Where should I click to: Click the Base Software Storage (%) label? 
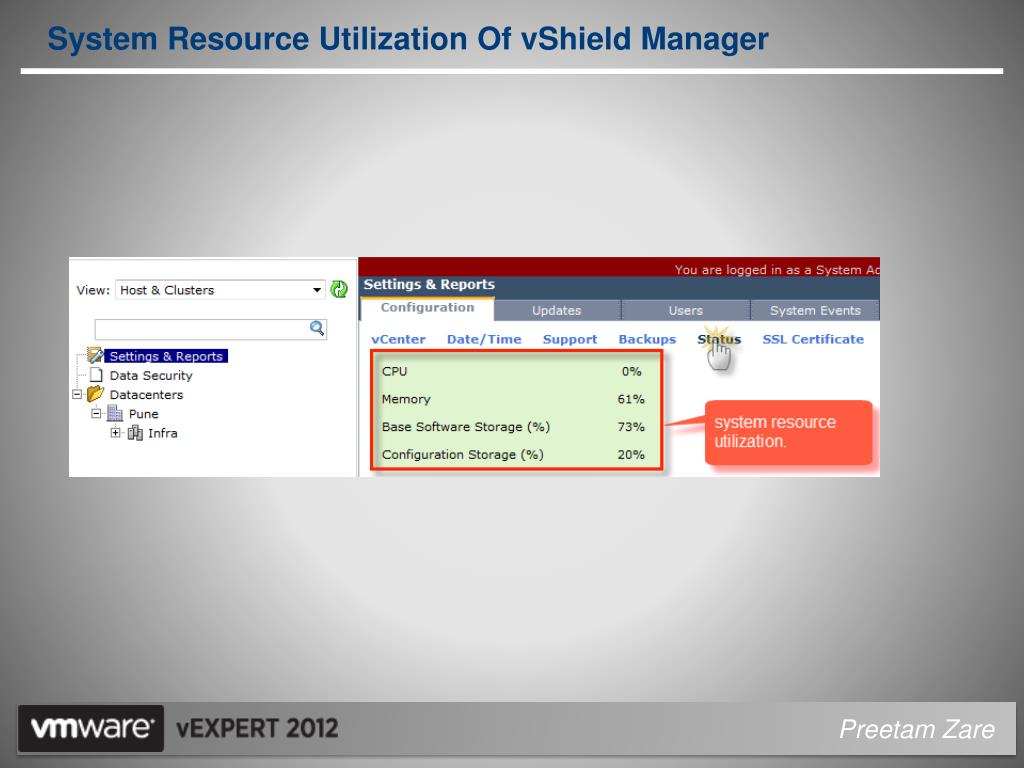point(466,427)
